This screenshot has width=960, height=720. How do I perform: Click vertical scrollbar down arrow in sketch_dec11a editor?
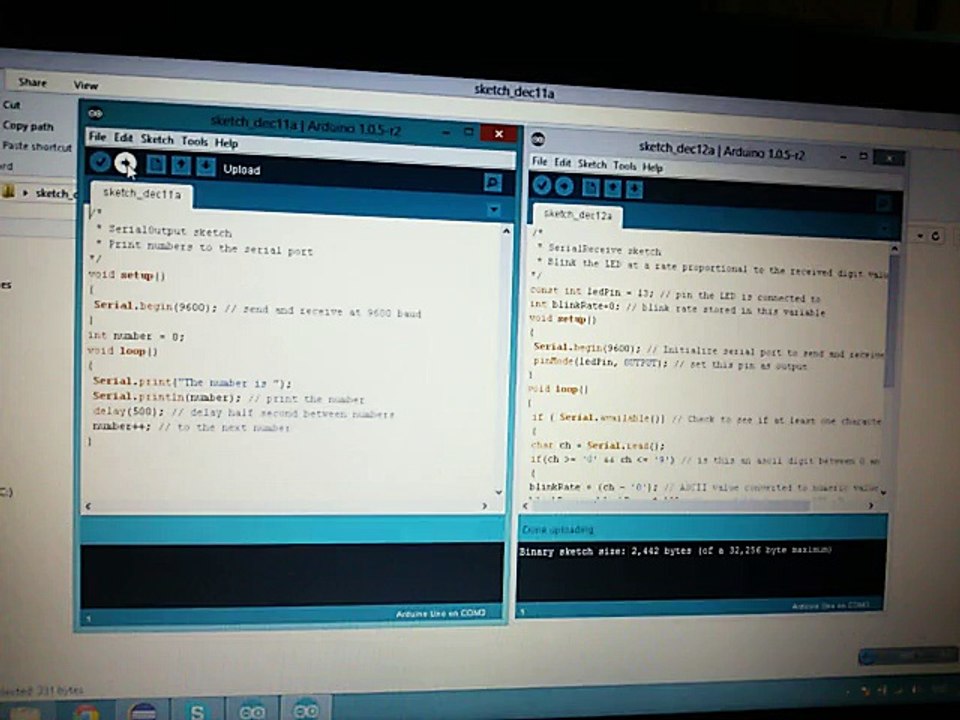(499, 492)
